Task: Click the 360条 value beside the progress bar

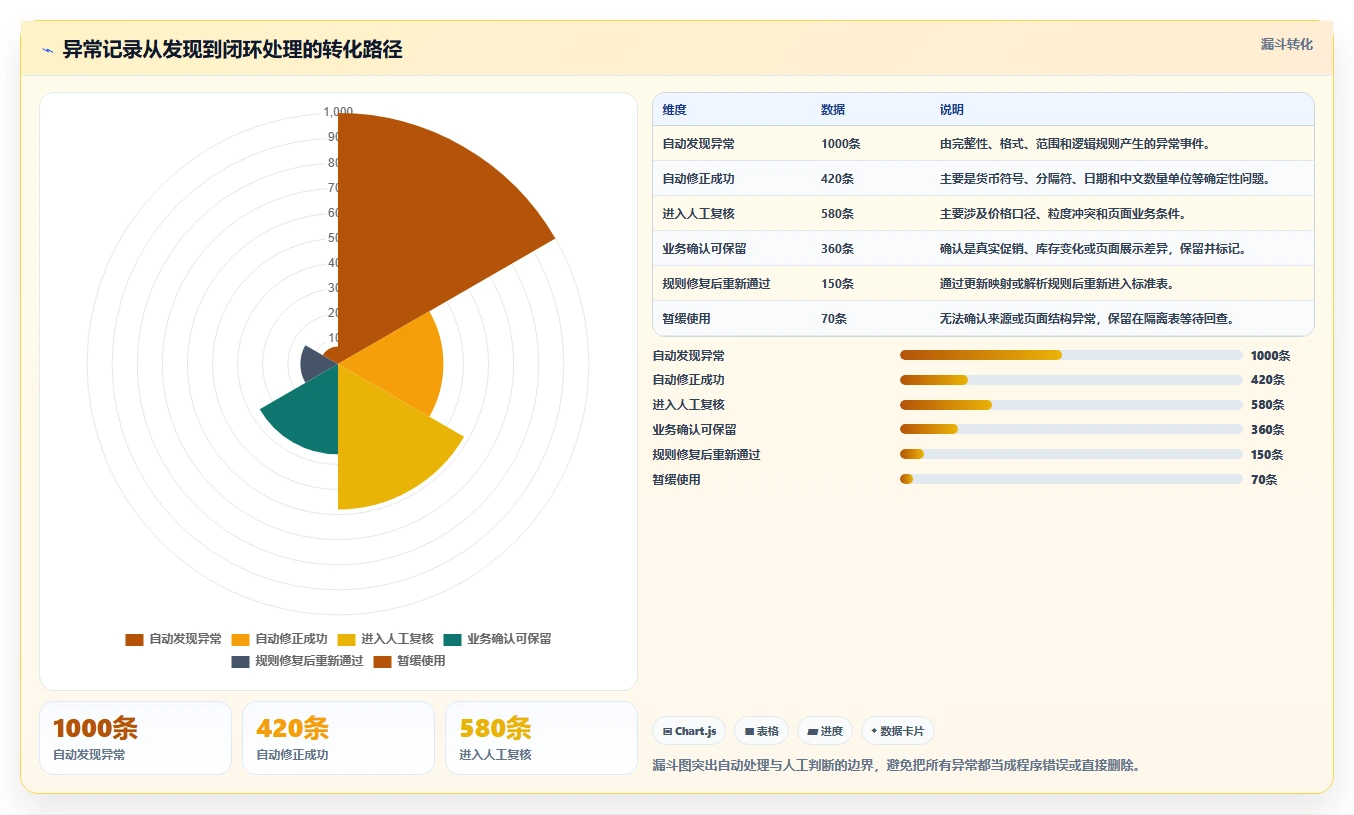Action: tap(1267, 430)
